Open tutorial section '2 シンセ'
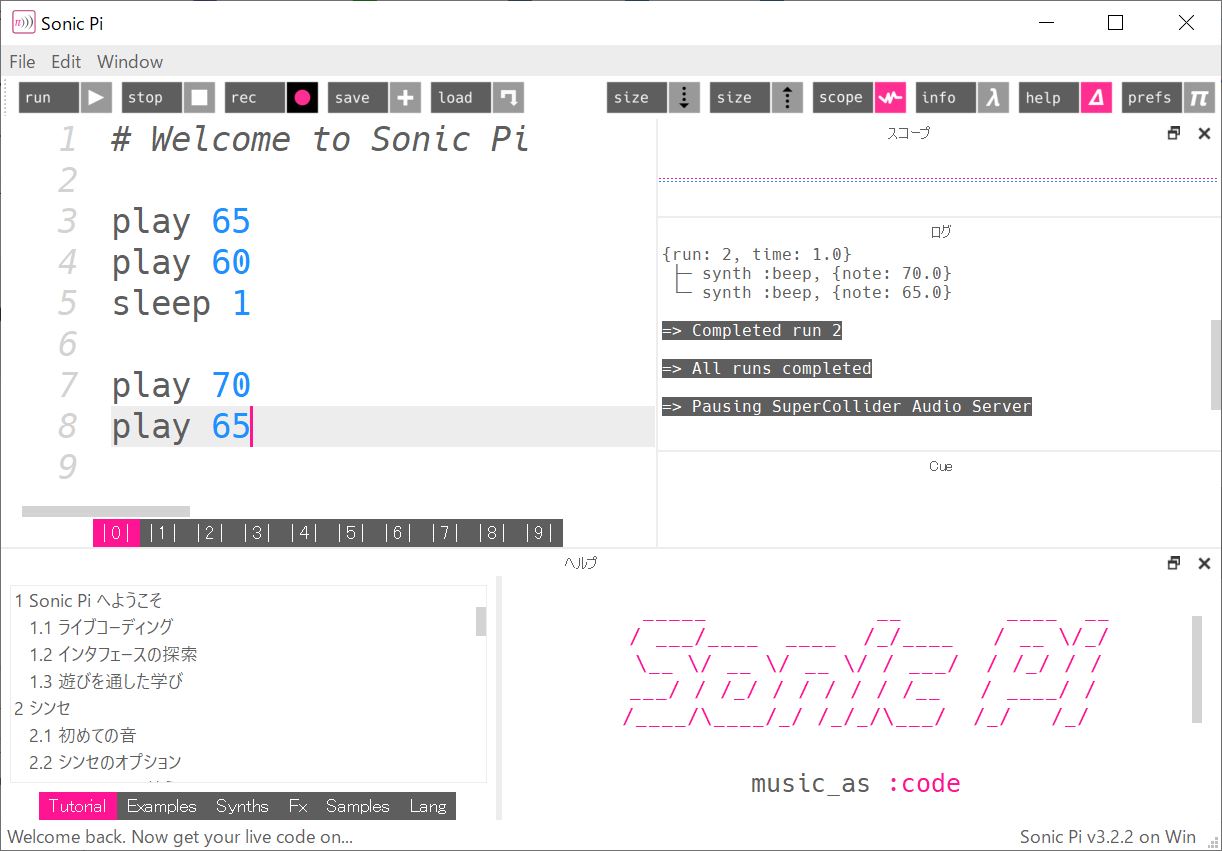The image size is (1222, 851). [x=42, y=708]
